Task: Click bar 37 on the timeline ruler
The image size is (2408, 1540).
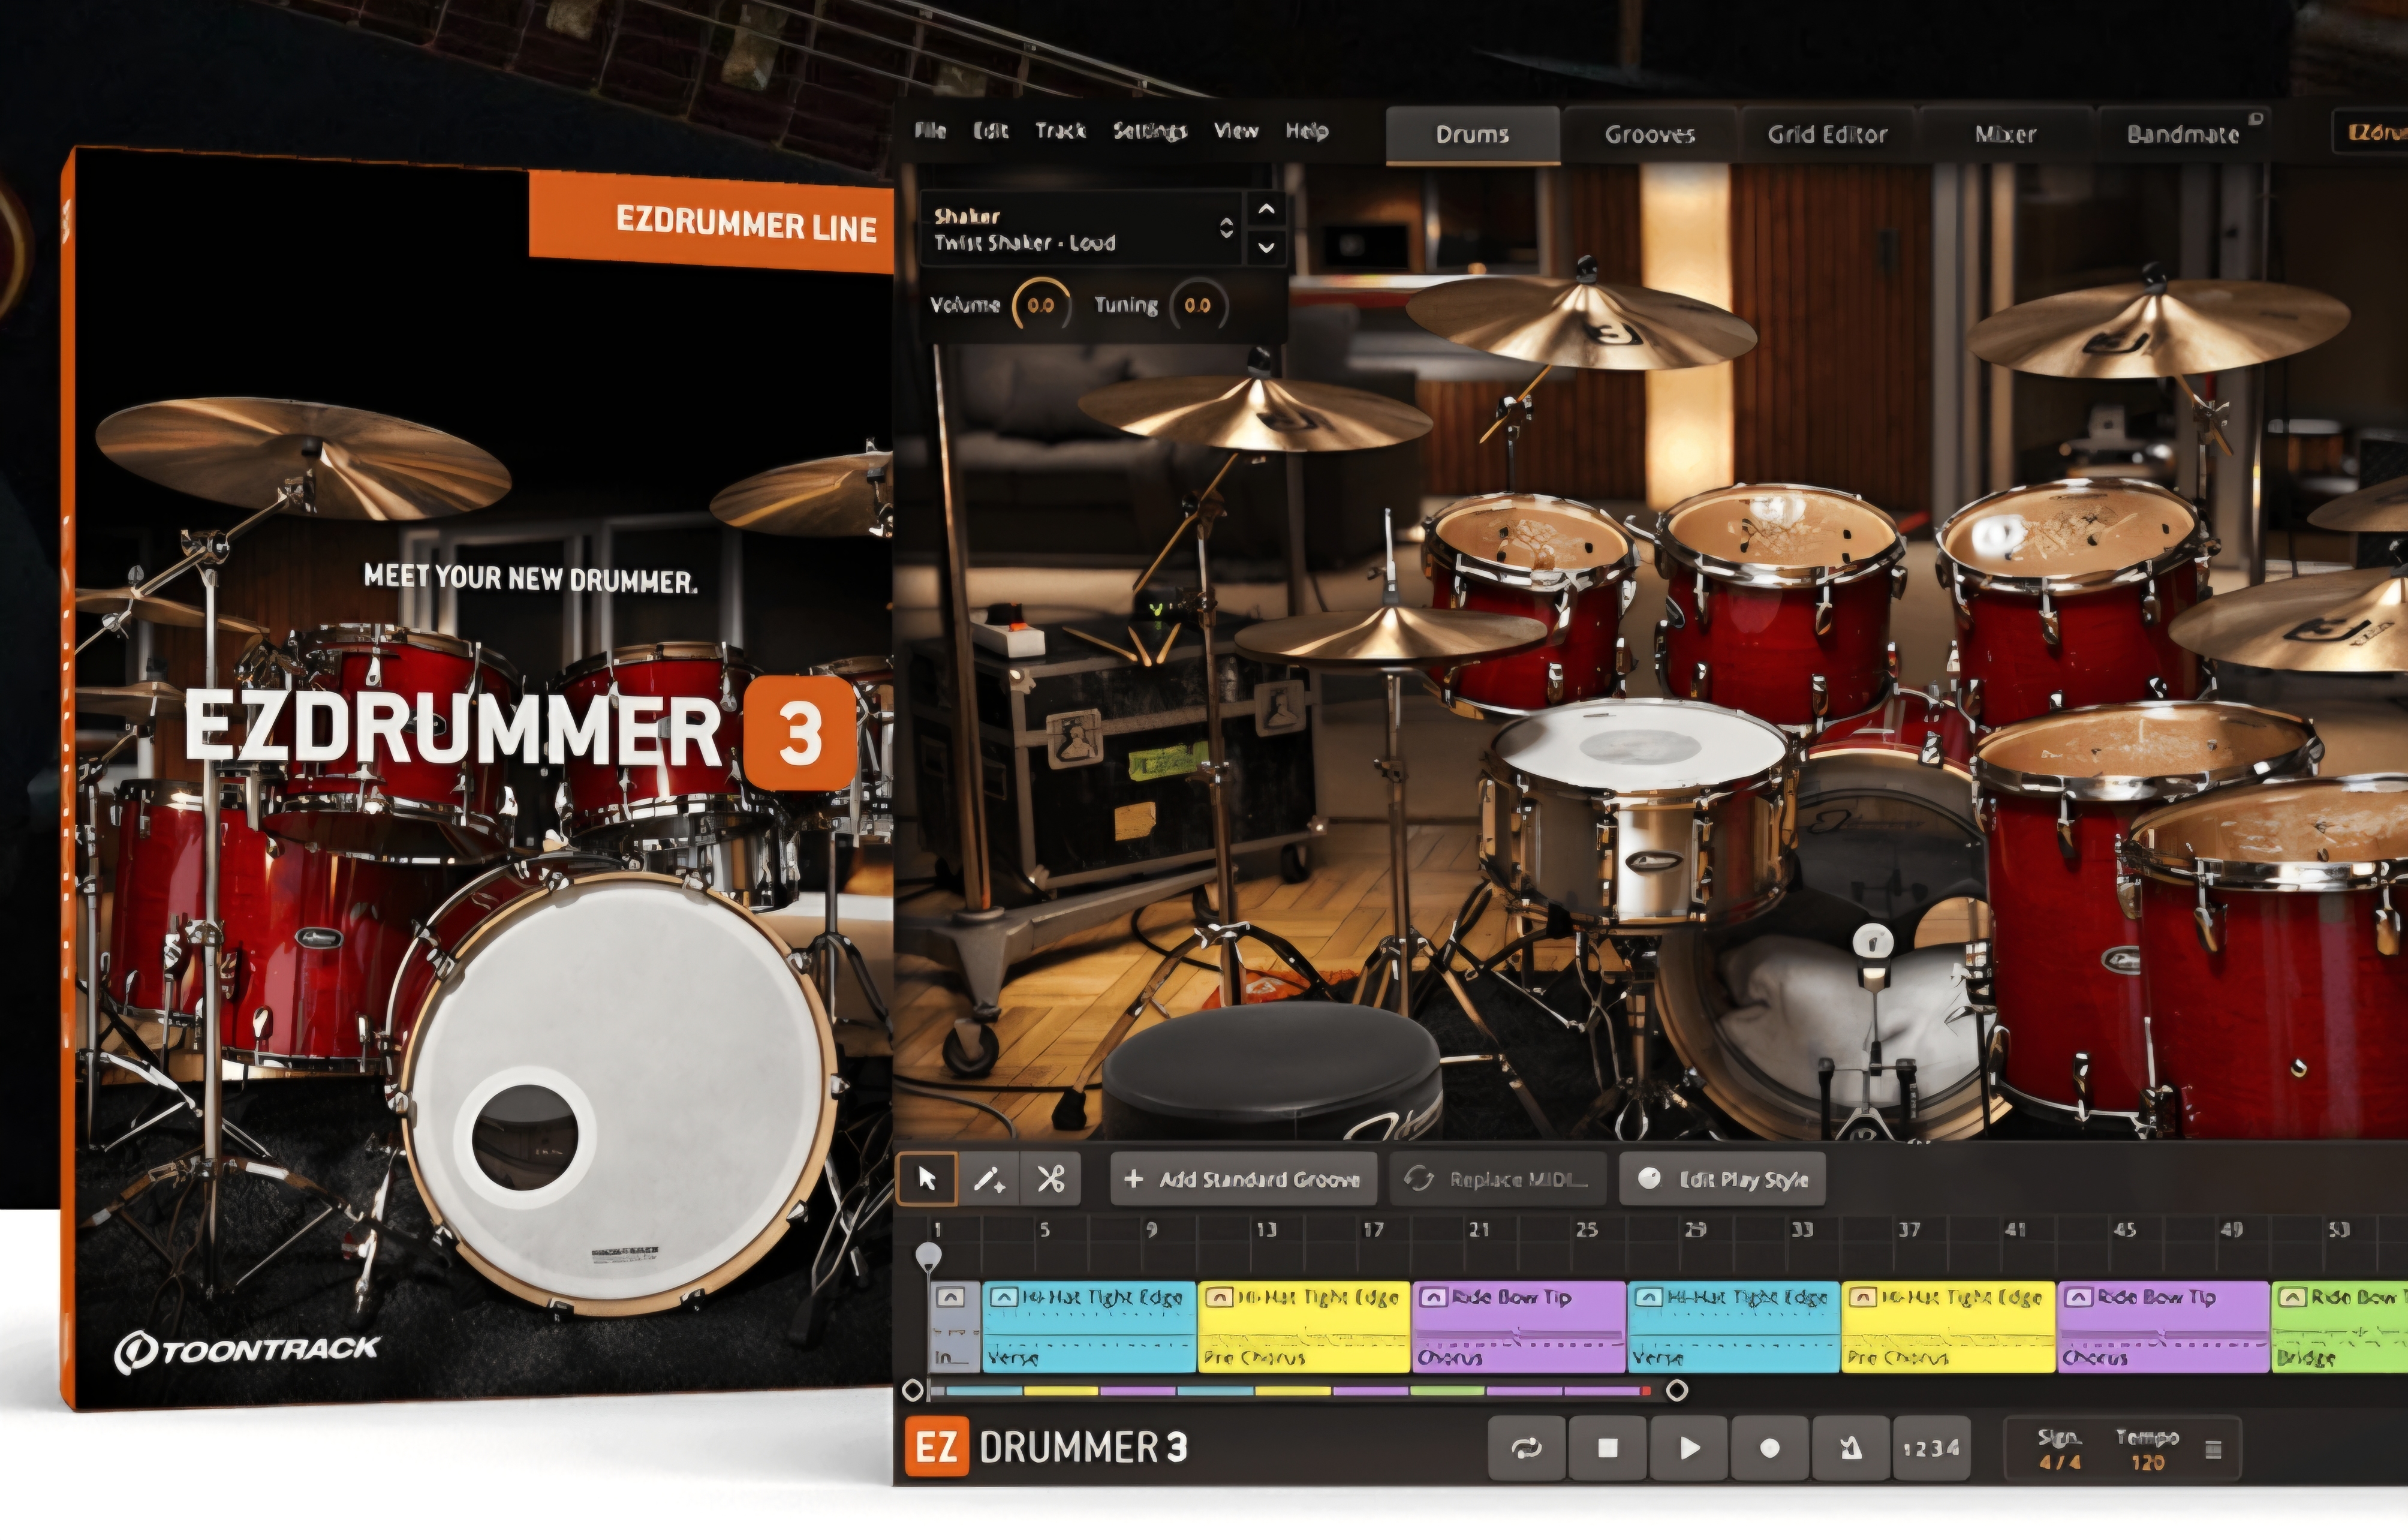Action: 1909,1230
